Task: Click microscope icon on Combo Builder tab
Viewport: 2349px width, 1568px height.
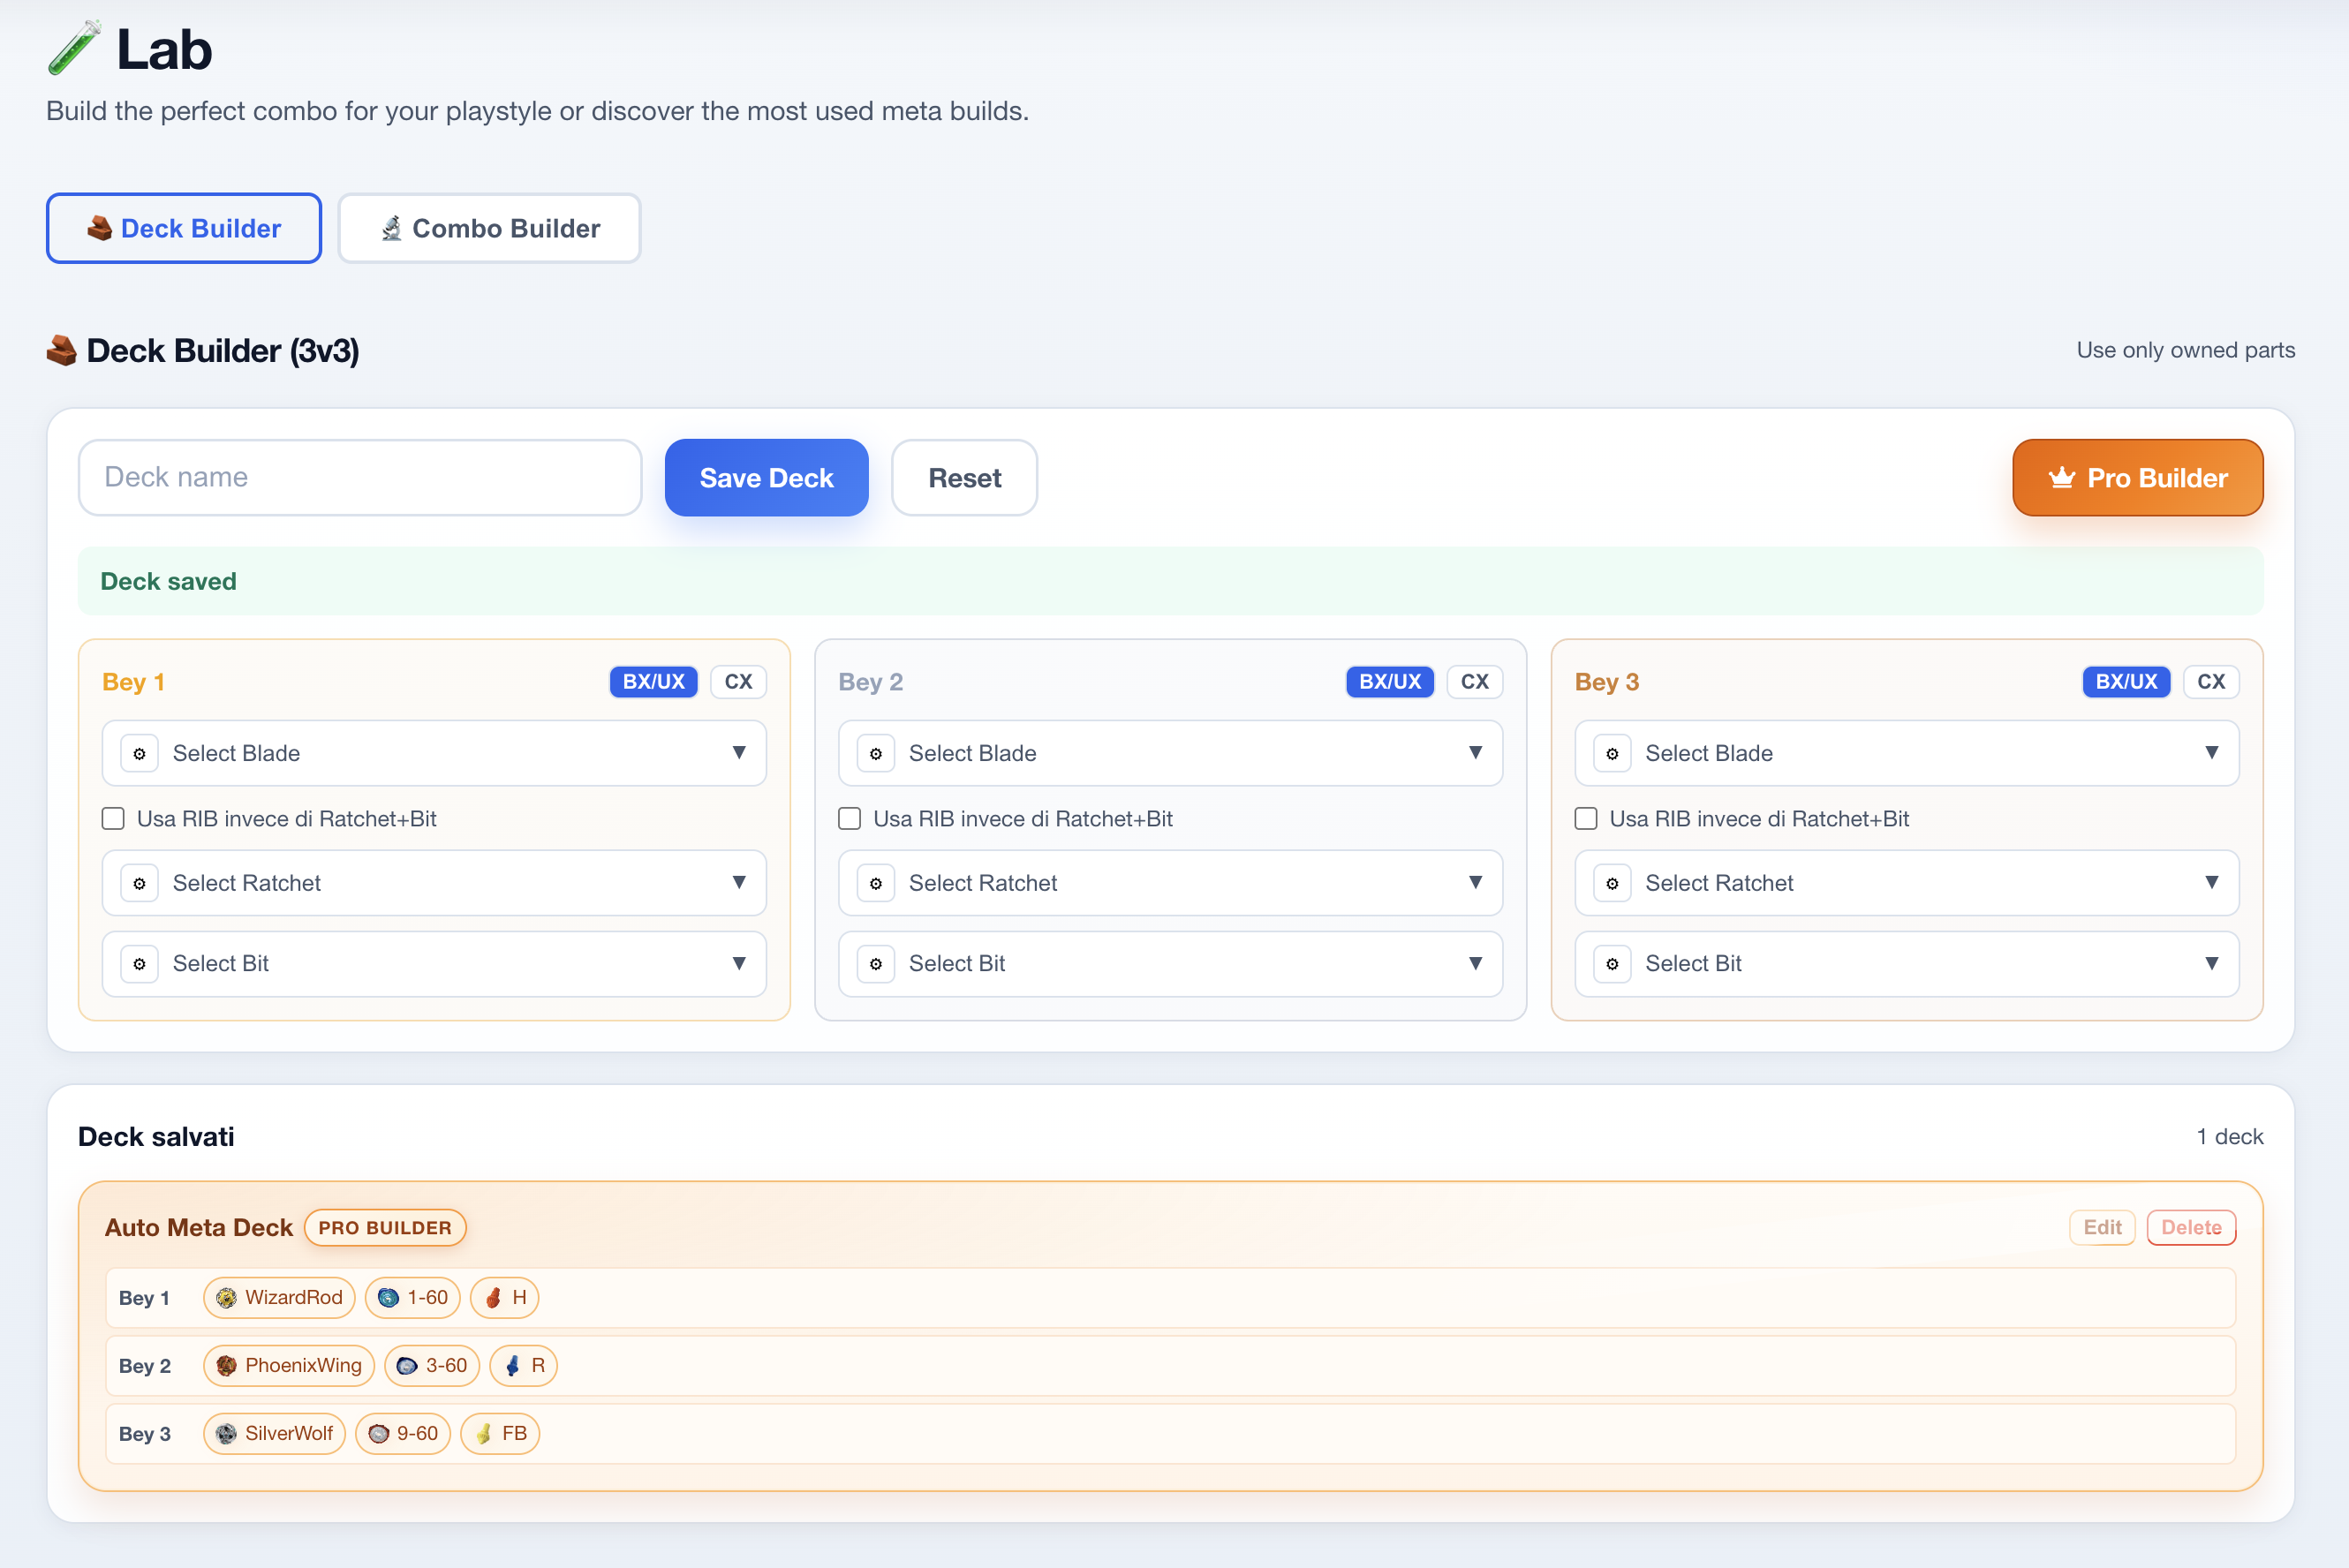Action: point(391,229)
